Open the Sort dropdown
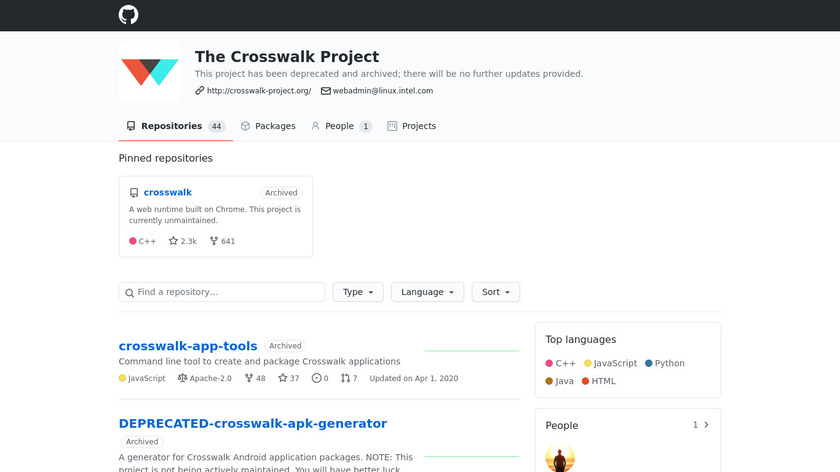The image size is (840, 472). pos(495,292)
